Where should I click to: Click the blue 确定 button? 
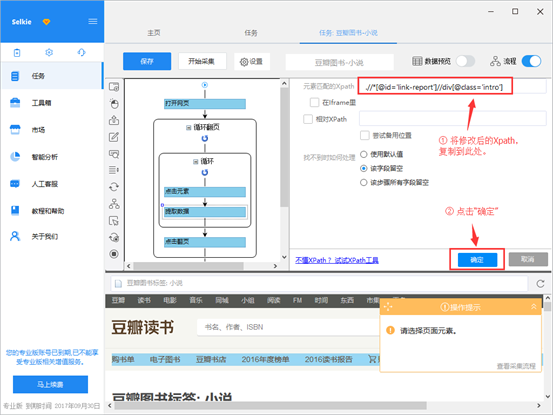pos(477,260)
